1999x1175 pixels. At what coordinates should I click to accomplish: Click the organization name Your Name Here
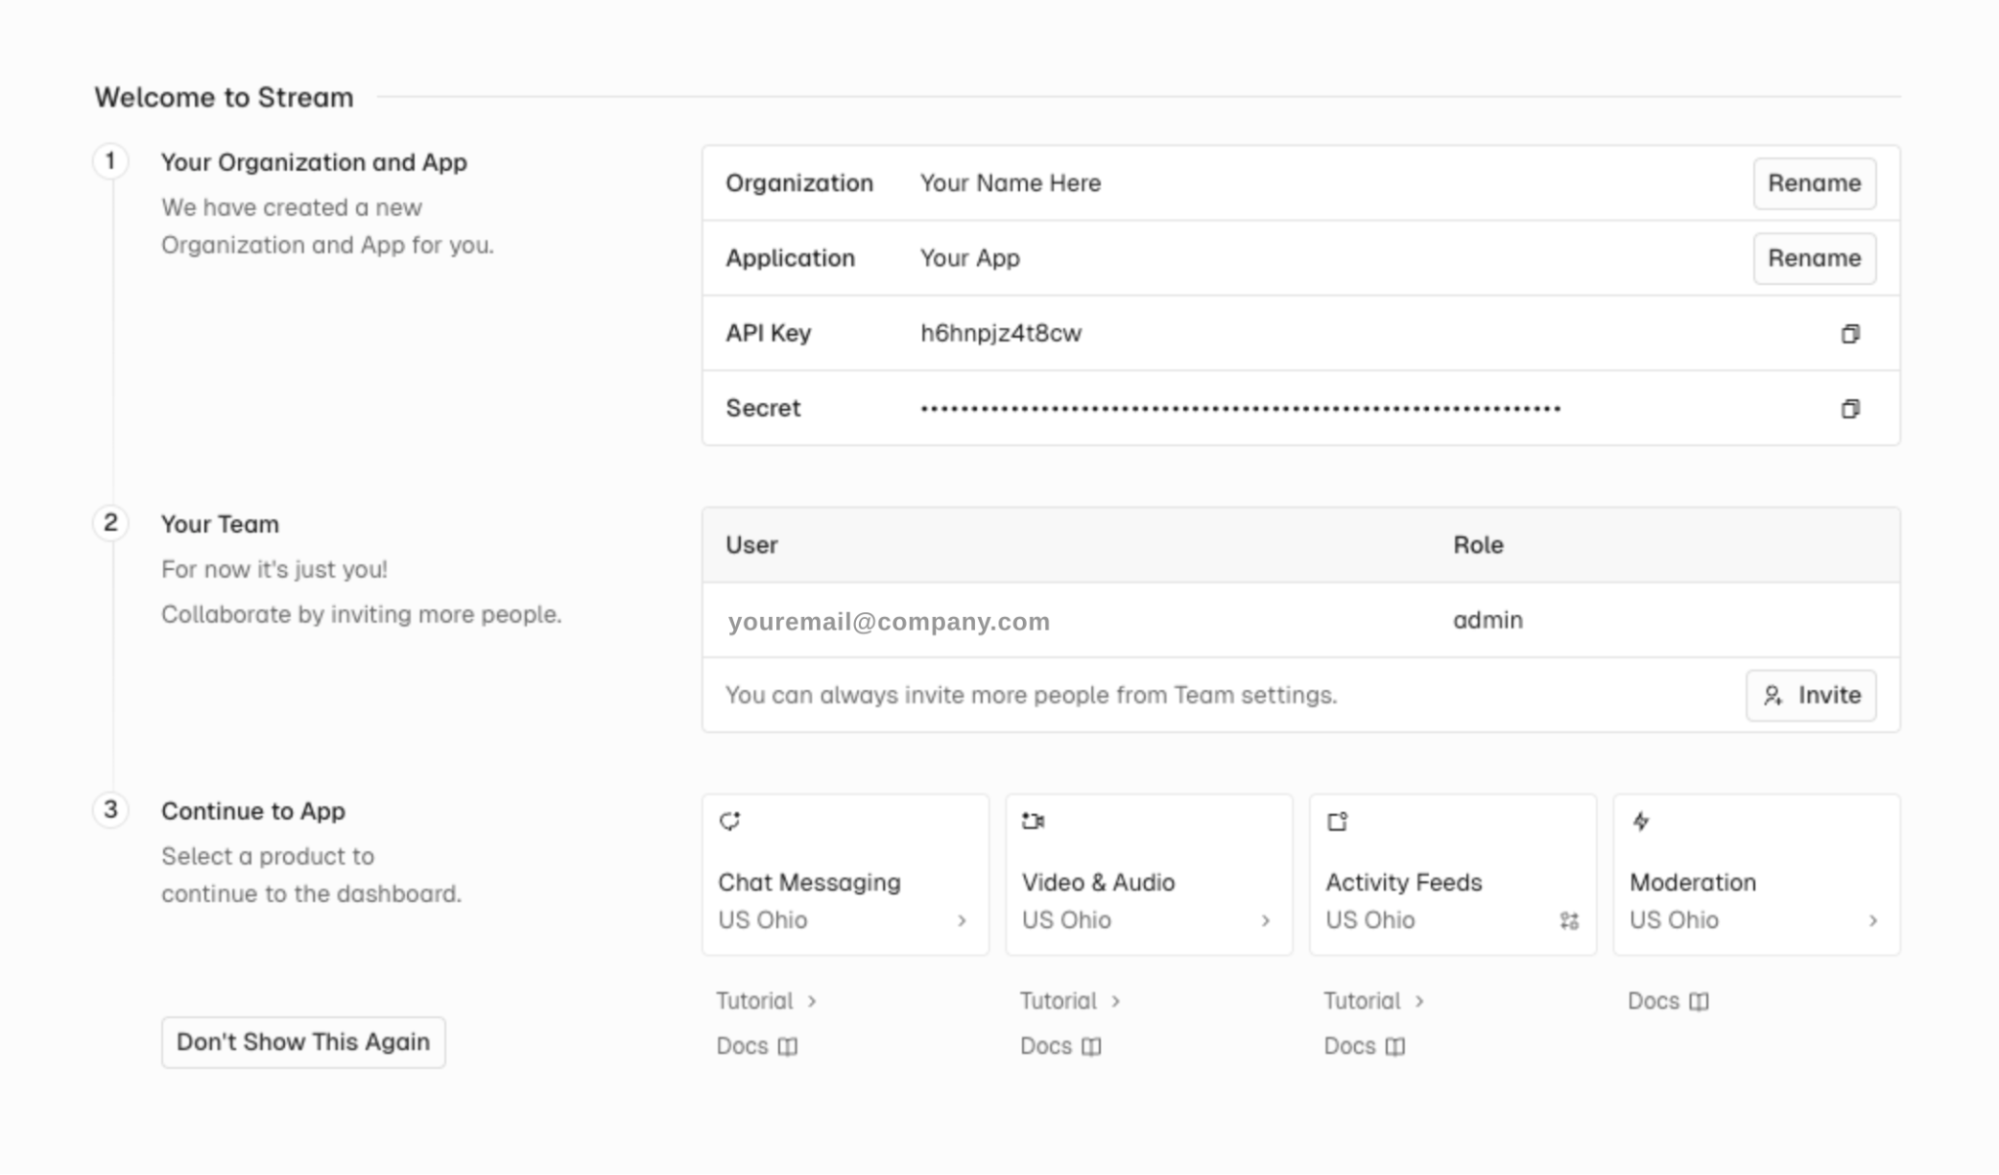tap(1010, 184)
